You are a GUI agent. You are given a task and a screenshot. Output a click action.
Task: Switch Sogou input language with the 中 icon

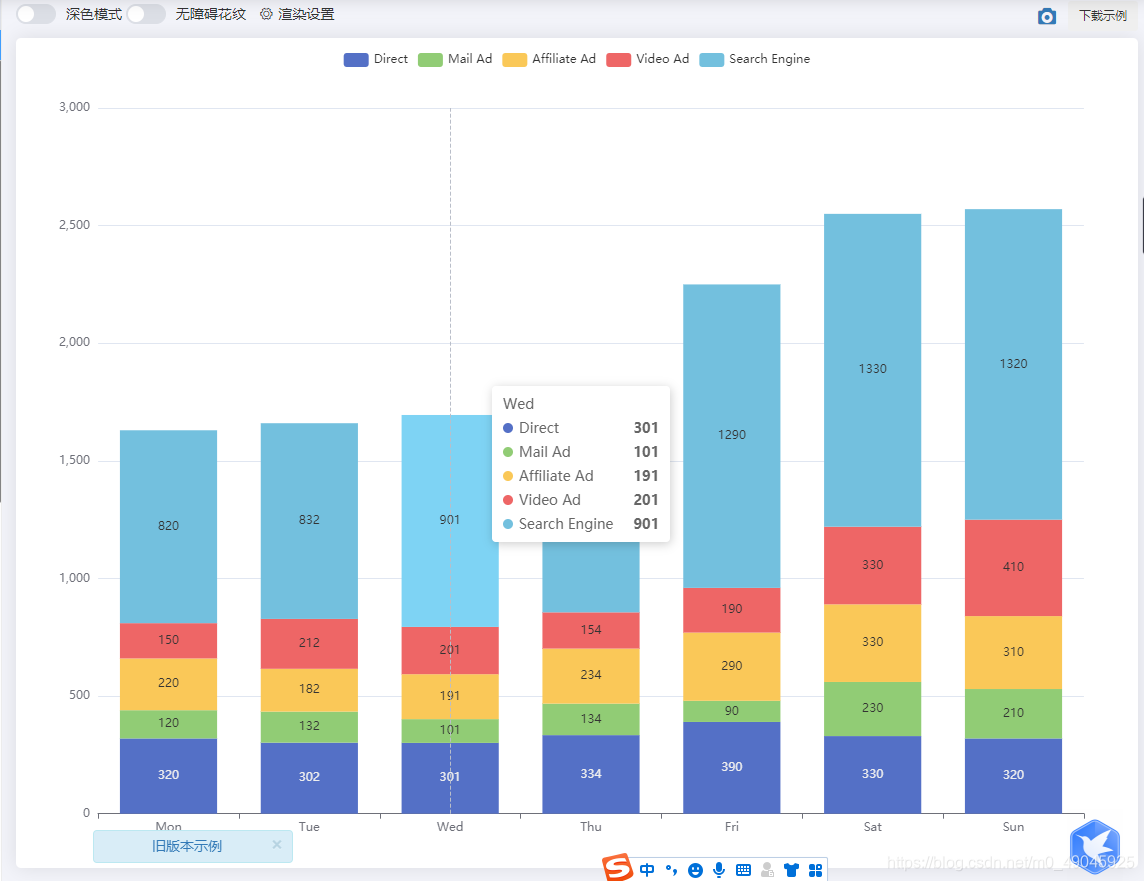coord(645,869)
